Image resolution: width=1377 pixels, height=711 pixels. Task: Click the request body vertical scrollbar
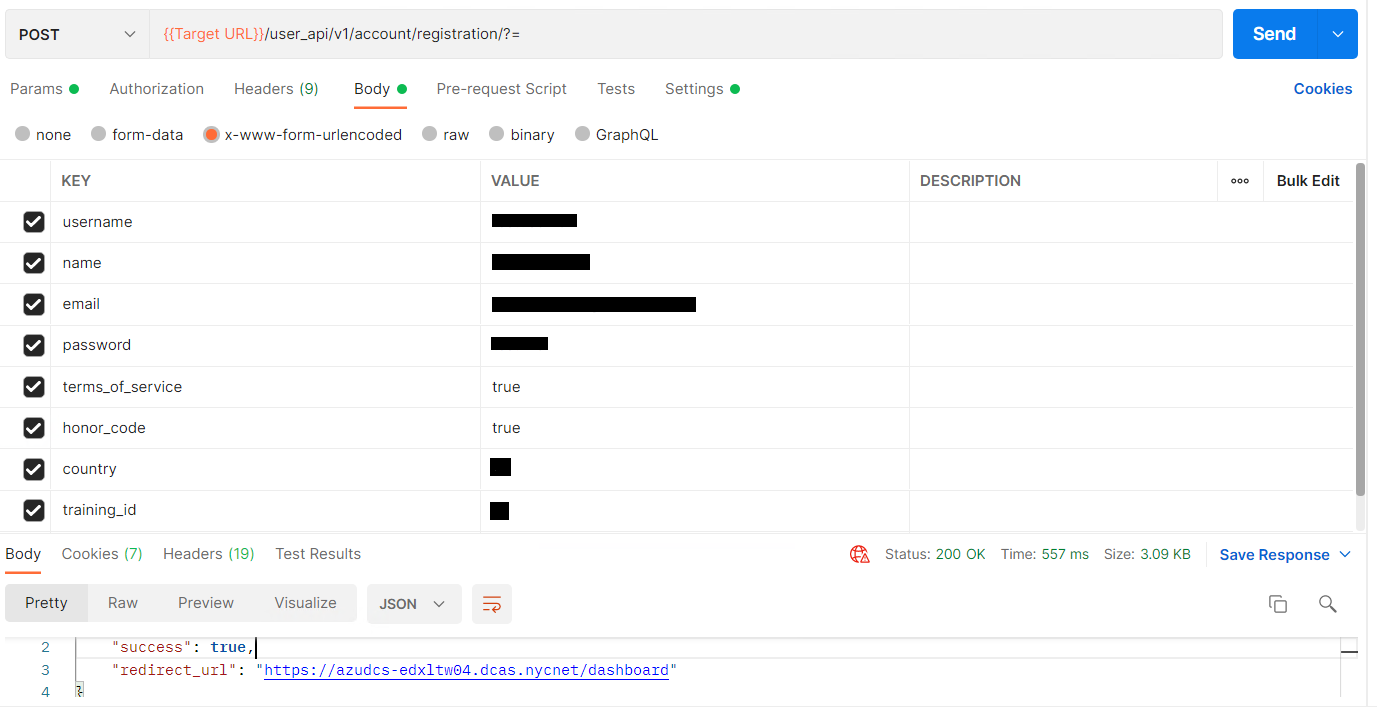point(1360,330)
